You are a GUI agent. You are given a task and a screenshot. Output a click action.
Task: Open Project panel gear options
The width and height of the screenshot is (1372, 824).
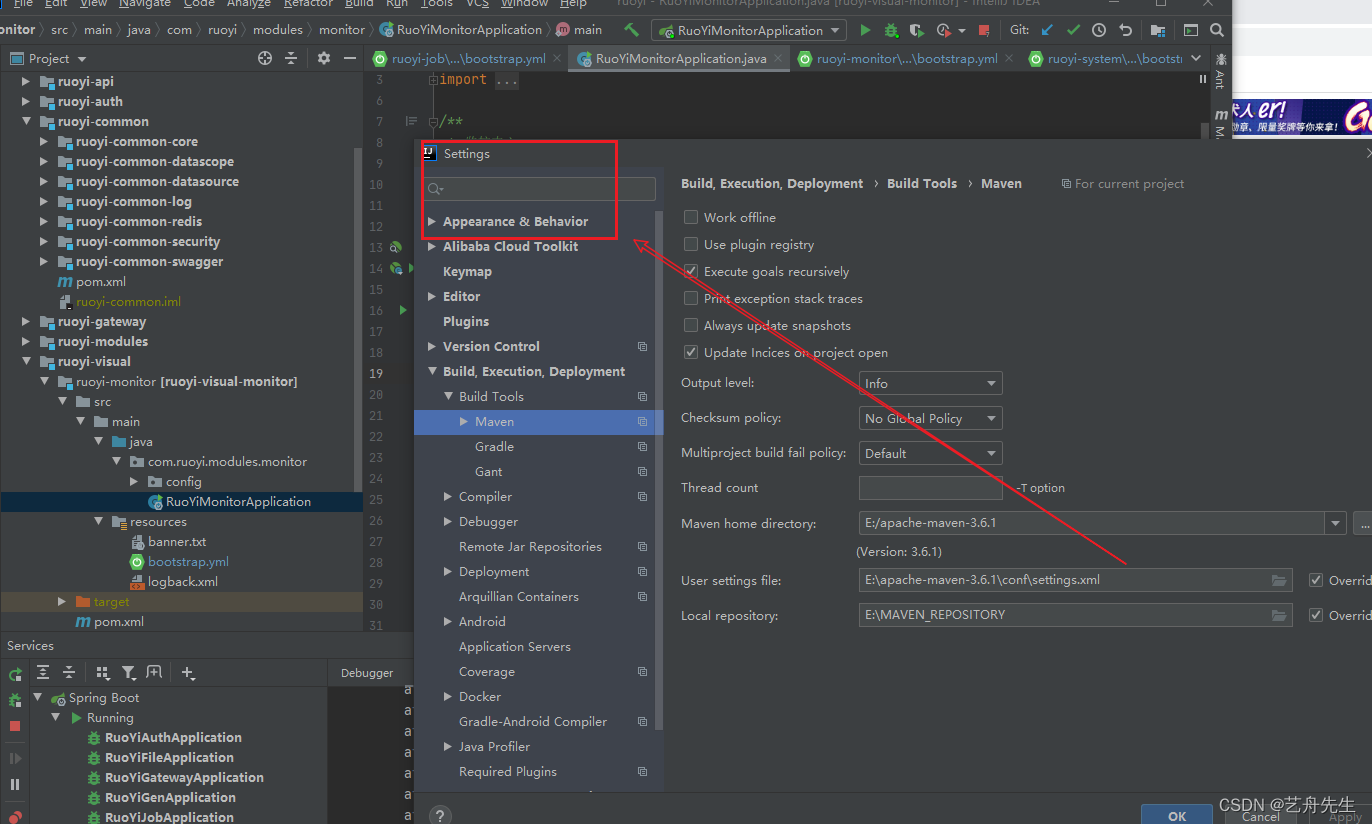tap(323, 58)
